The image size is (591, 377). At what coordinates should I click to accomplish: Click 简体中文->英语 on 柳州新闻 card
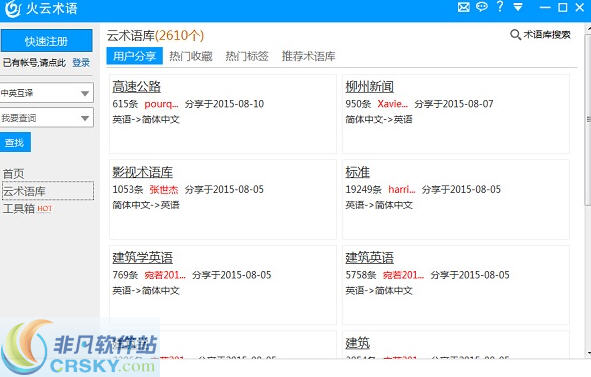[x=379, y=120]
